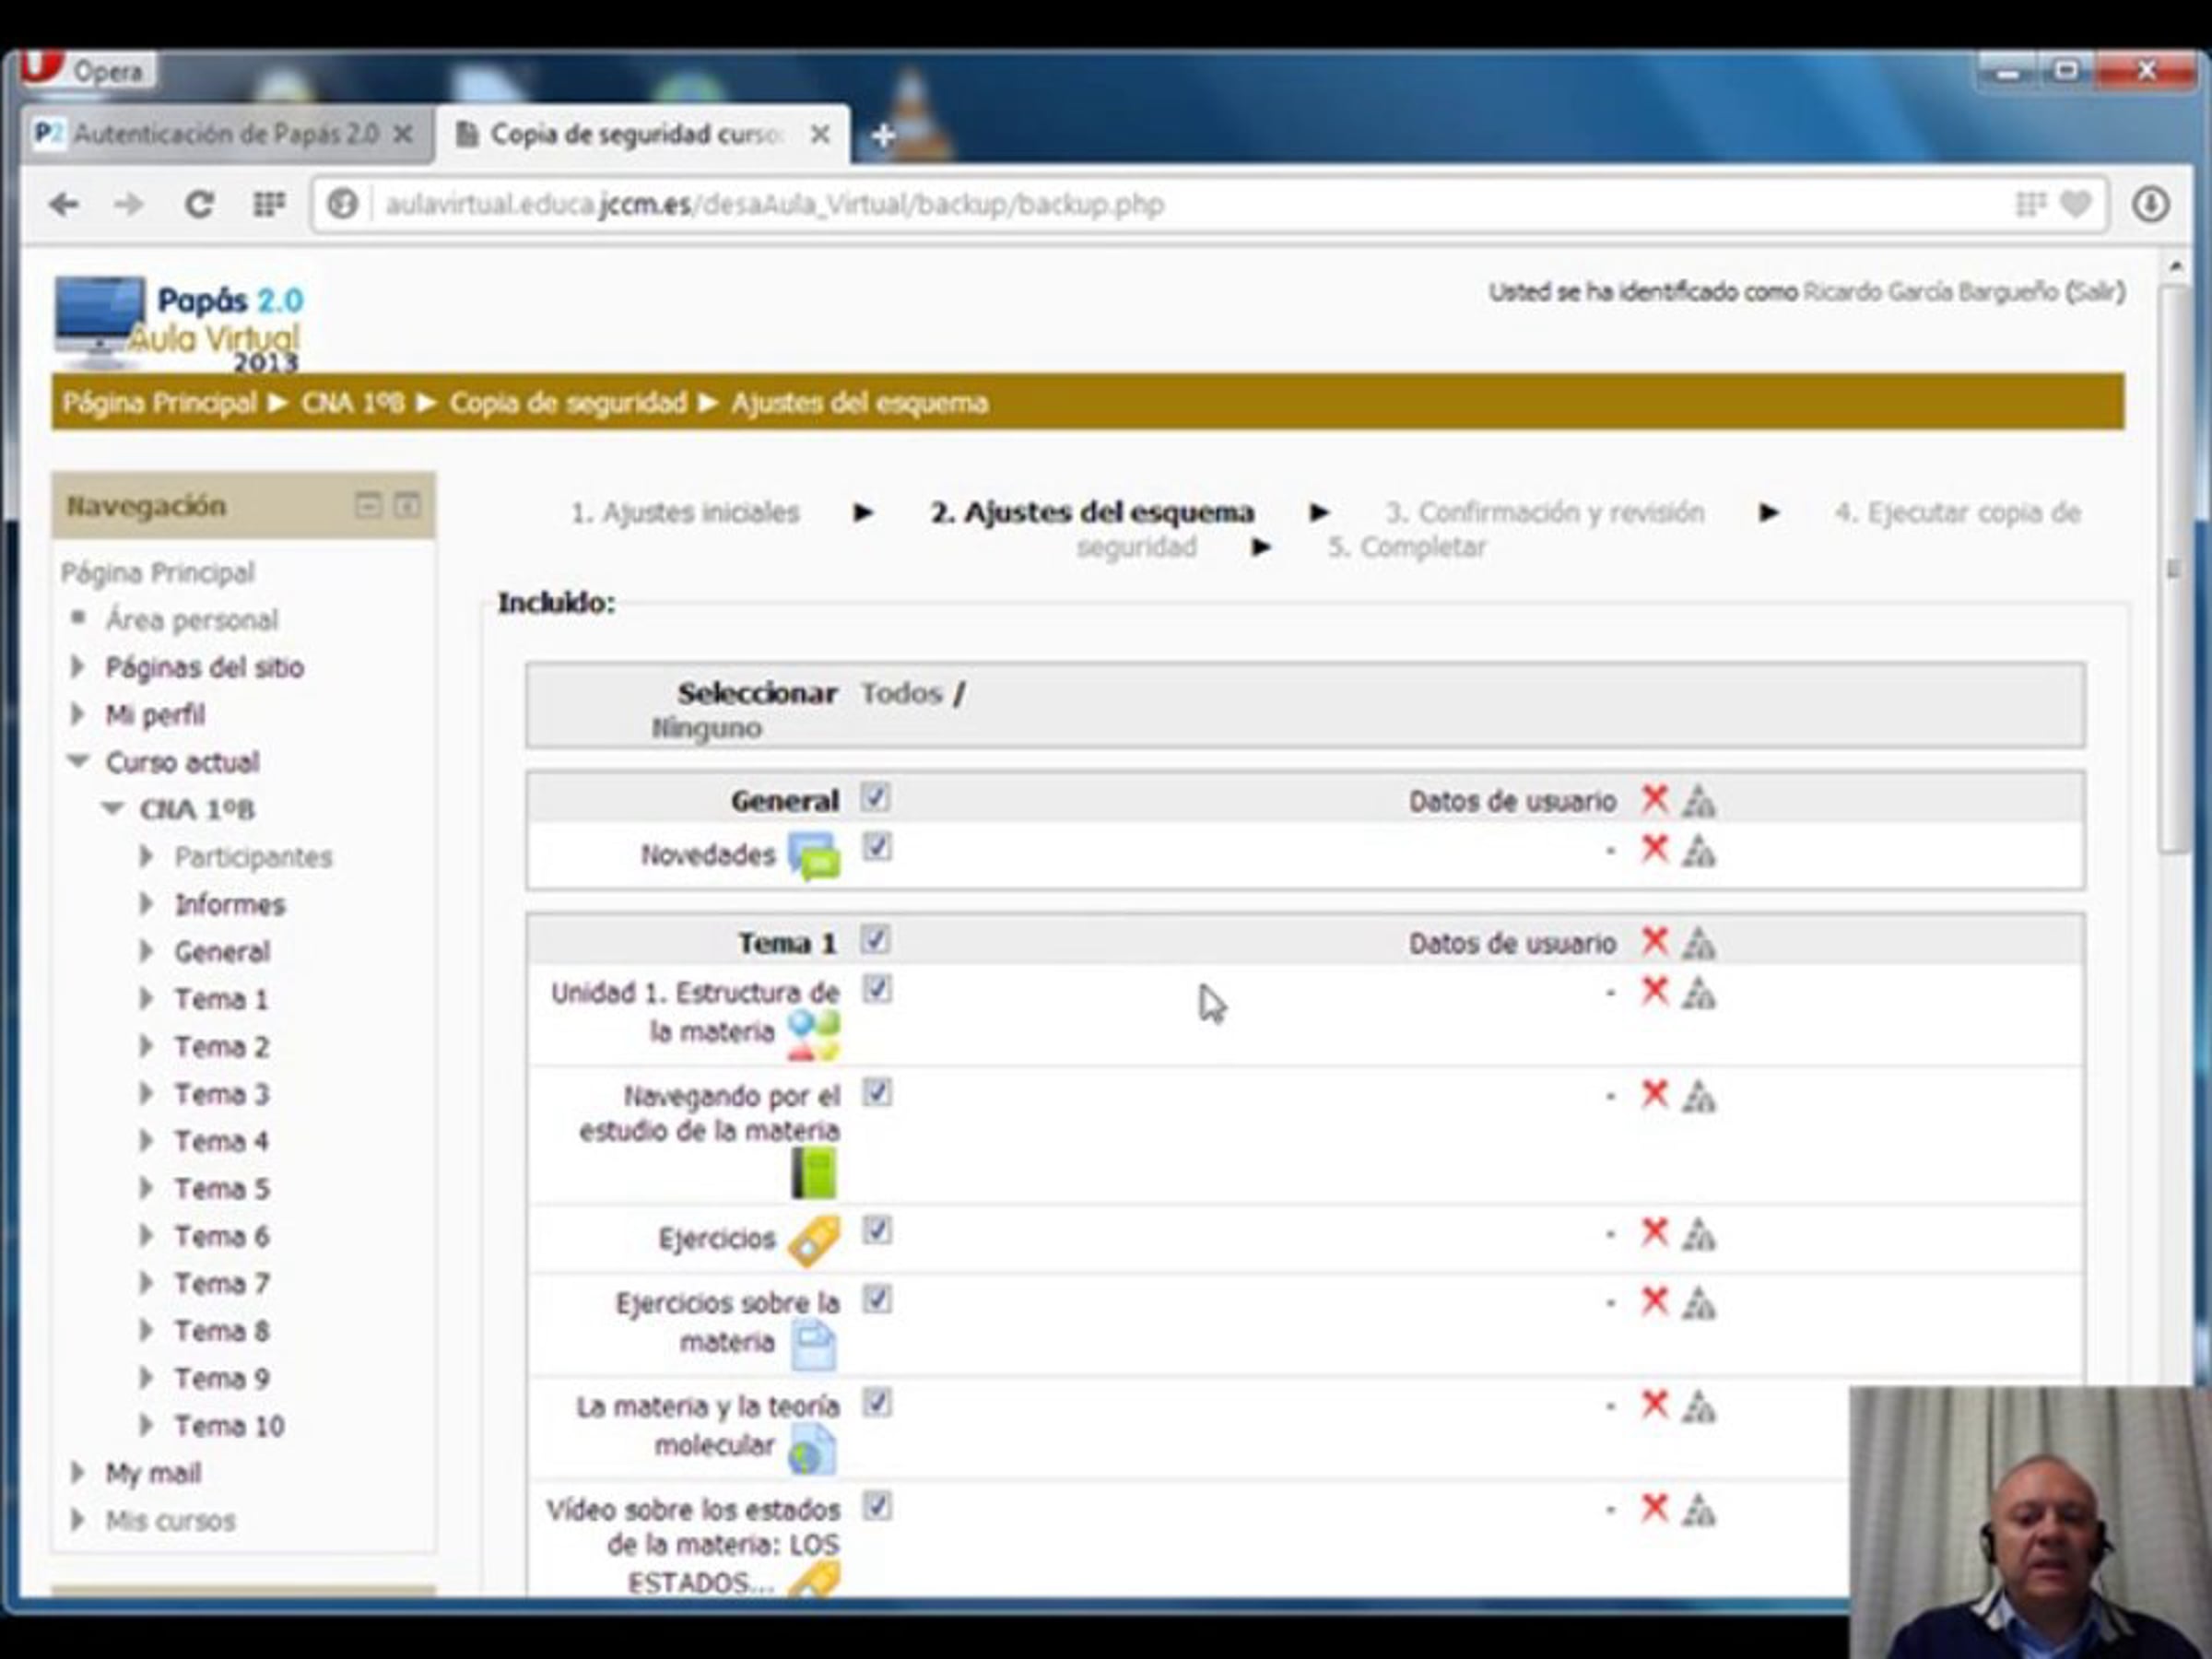Reload the page with the refresh icon

point(199,205)
